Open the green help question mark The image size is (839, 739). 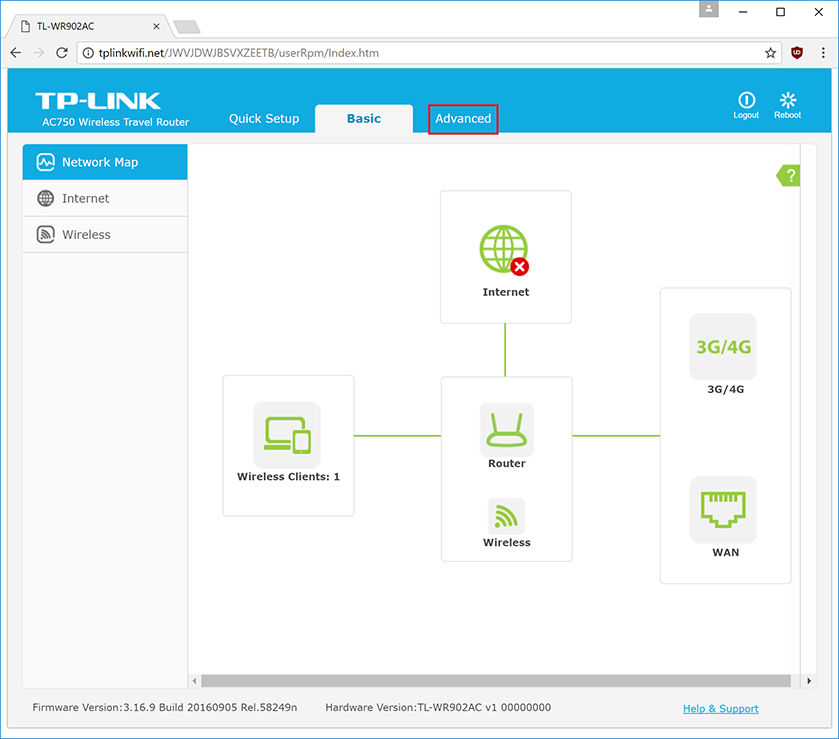coord(788,176)
